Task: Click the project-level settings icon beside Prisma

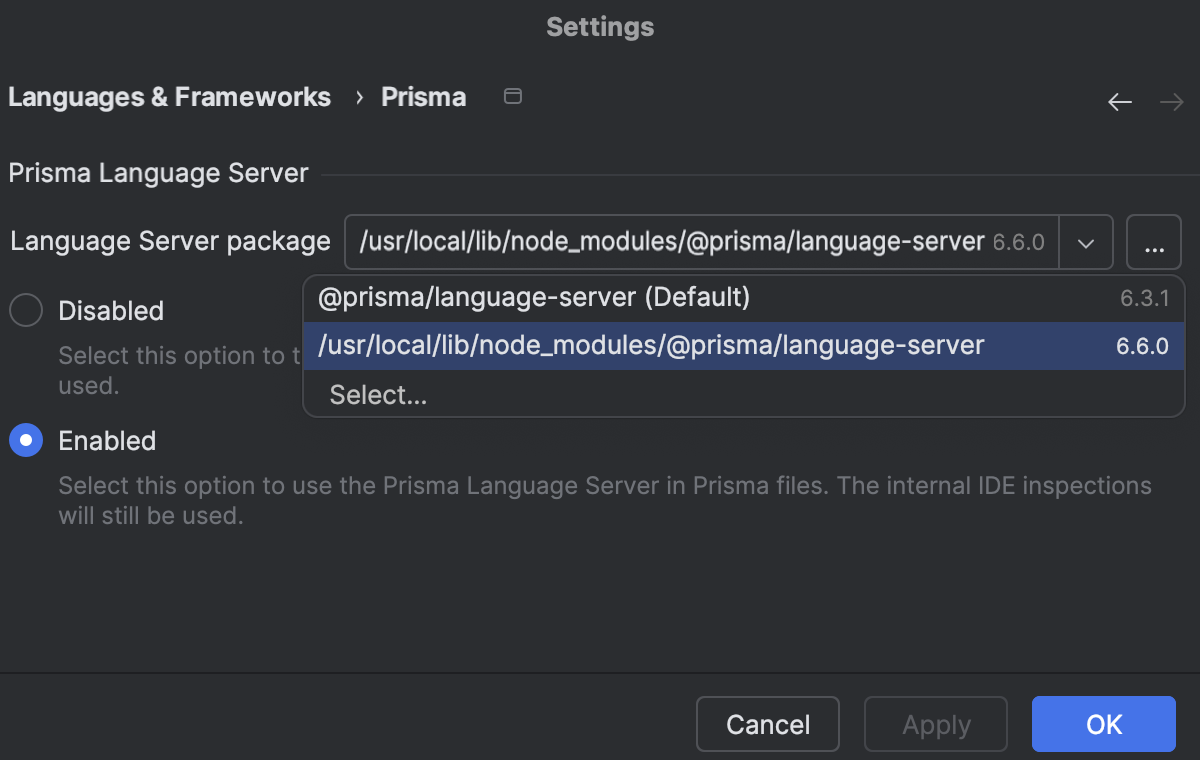Action: coord(512,97)
